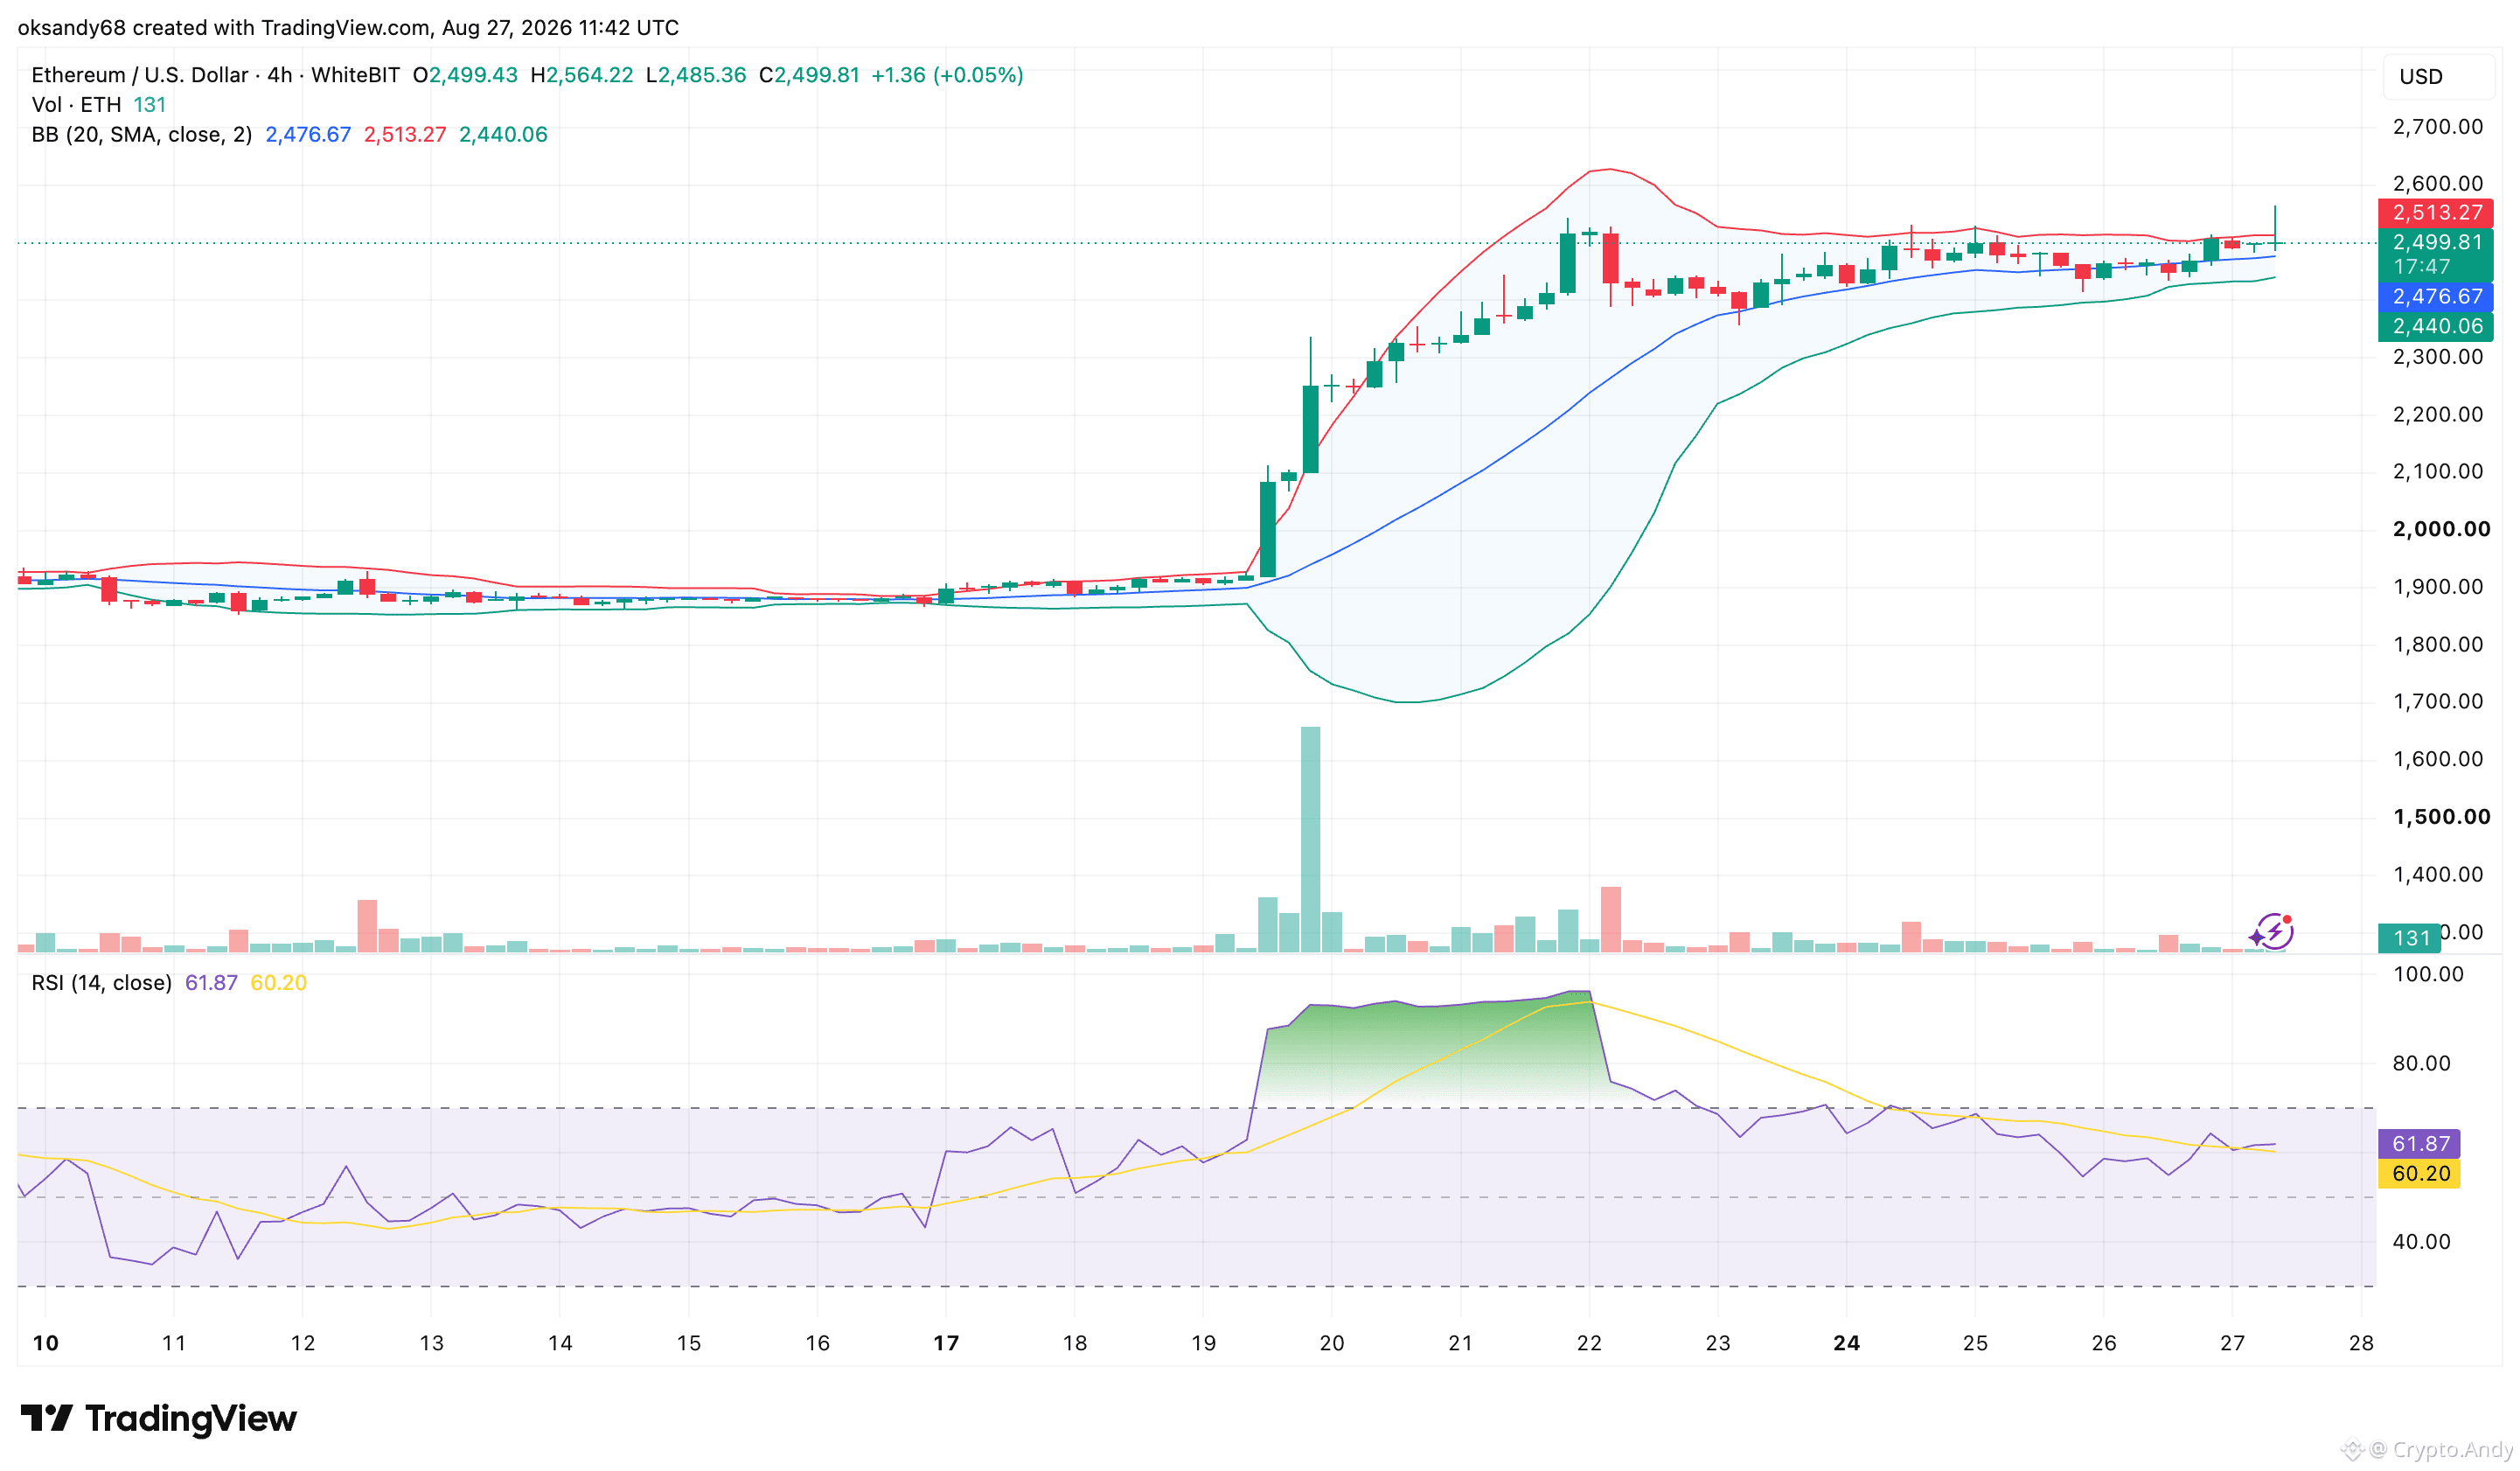This screenshot has width=2520, height=1471.
Task: Click date label 15 on time axis
Action: (x=689, y=1343)
